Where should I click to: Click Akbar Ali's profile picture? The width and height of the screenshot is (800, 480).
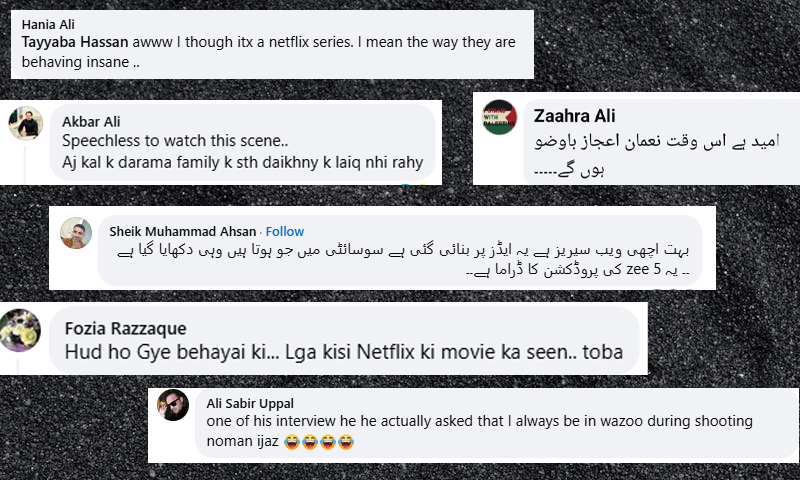(x=25, y=125)
